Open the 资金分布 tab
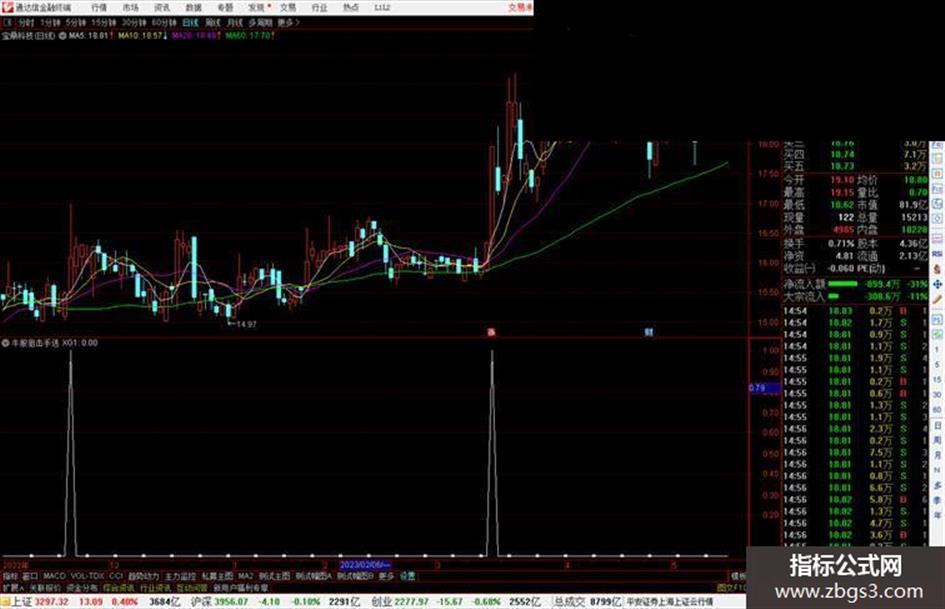The image size is (945, 609). click(x=82, y=587)
